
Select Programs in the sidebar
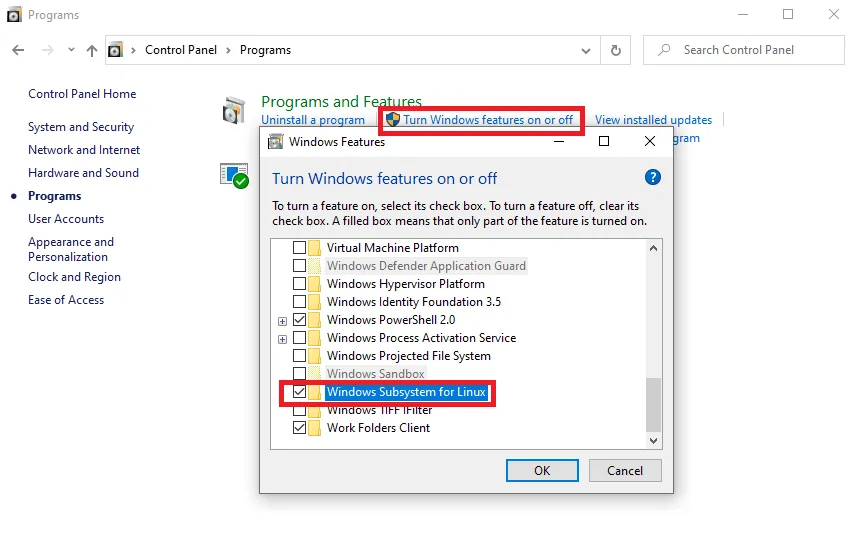pyautogui.click(x=55, y=196)
